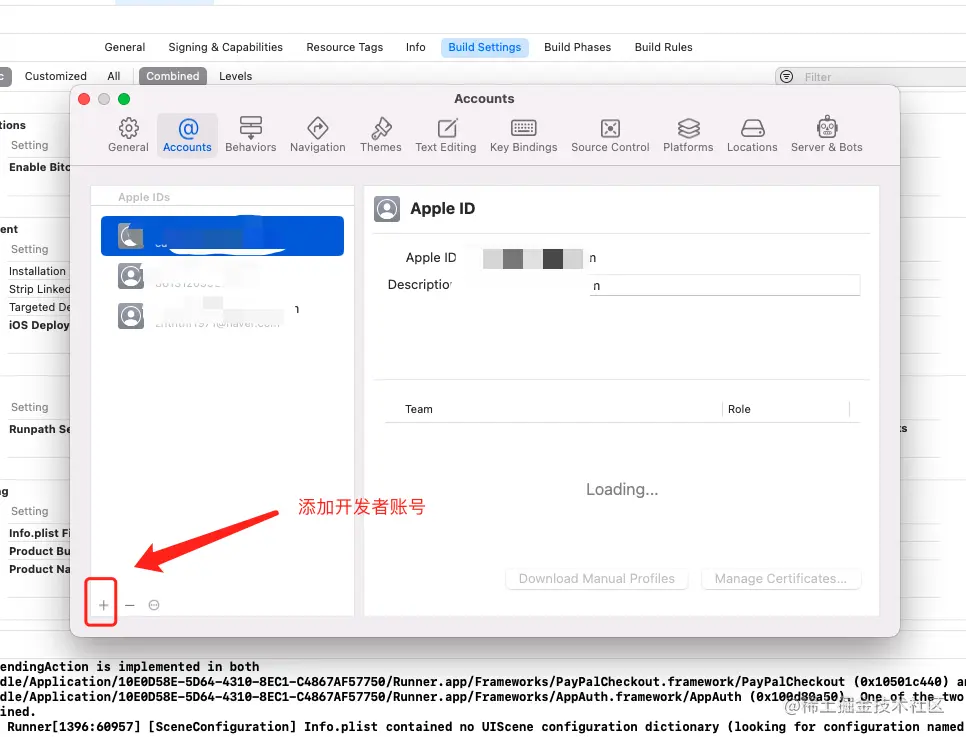Click the build settings Filter search field
This screenshot has width=966, height=737.
pyautogui.click(x=870, y=77)
